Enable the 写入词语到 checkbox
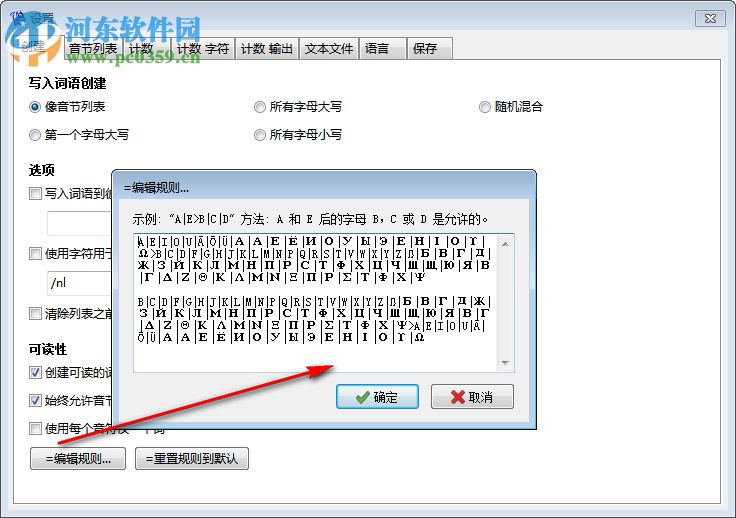 coord(35,193)
